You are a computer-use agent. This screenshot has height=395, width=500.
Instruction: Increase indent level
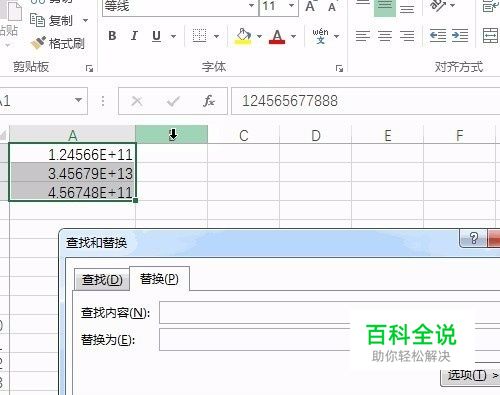click(x=460, y=36)
